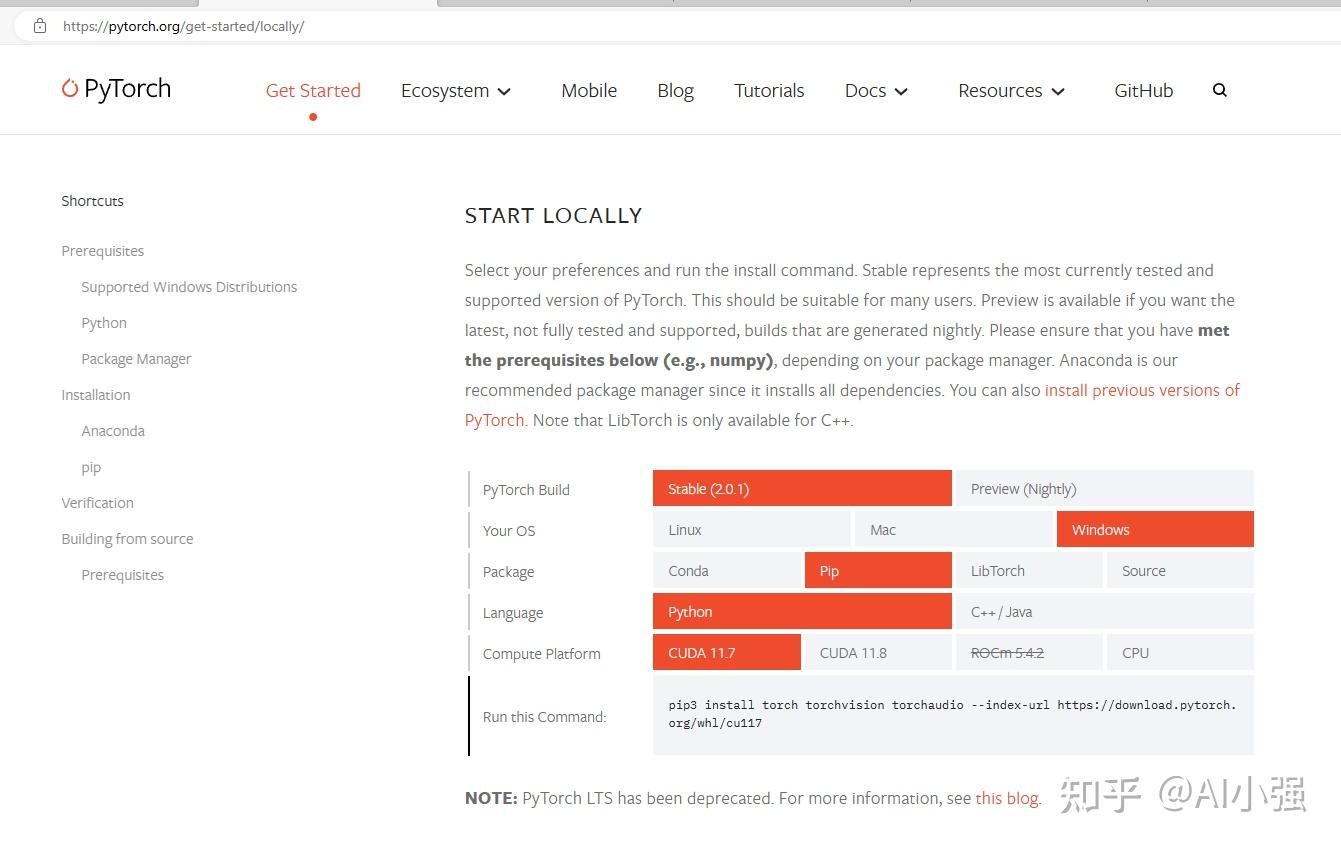Select CPU compute platform
Viewport: 1341px width, 850px height.
1179,653
